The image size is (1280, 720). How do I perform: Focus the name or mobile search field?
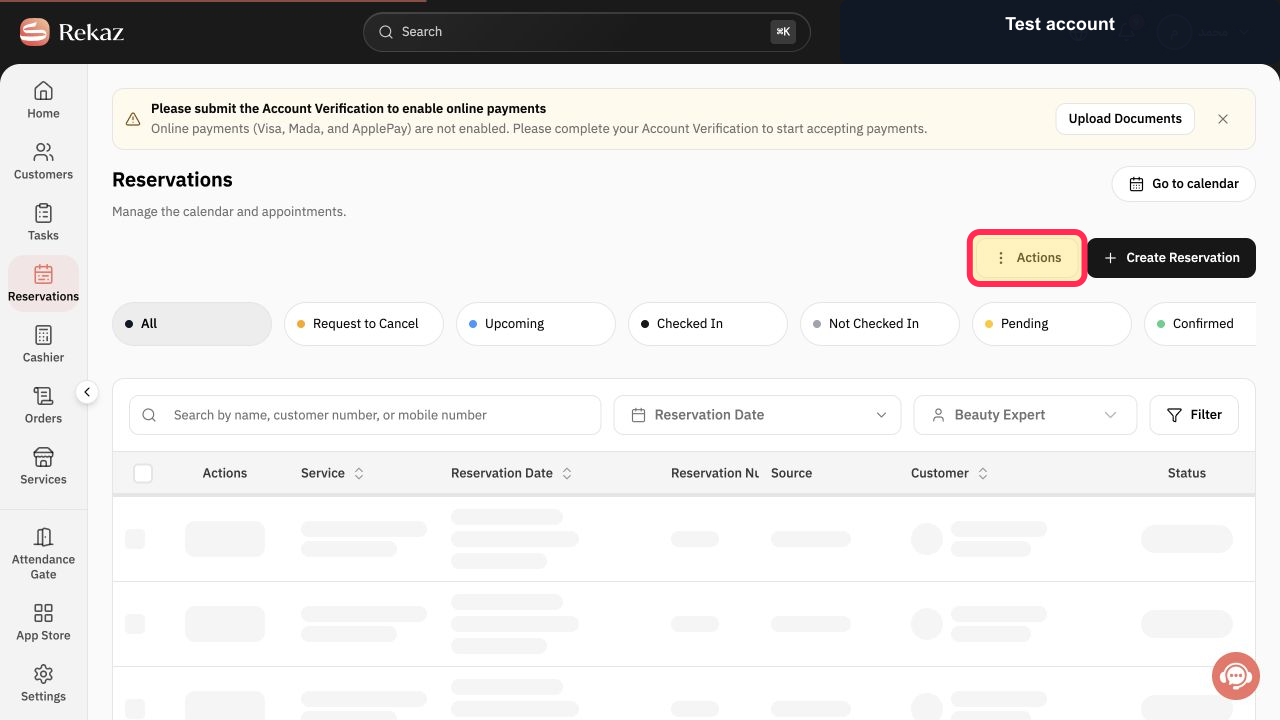[365, 415]
